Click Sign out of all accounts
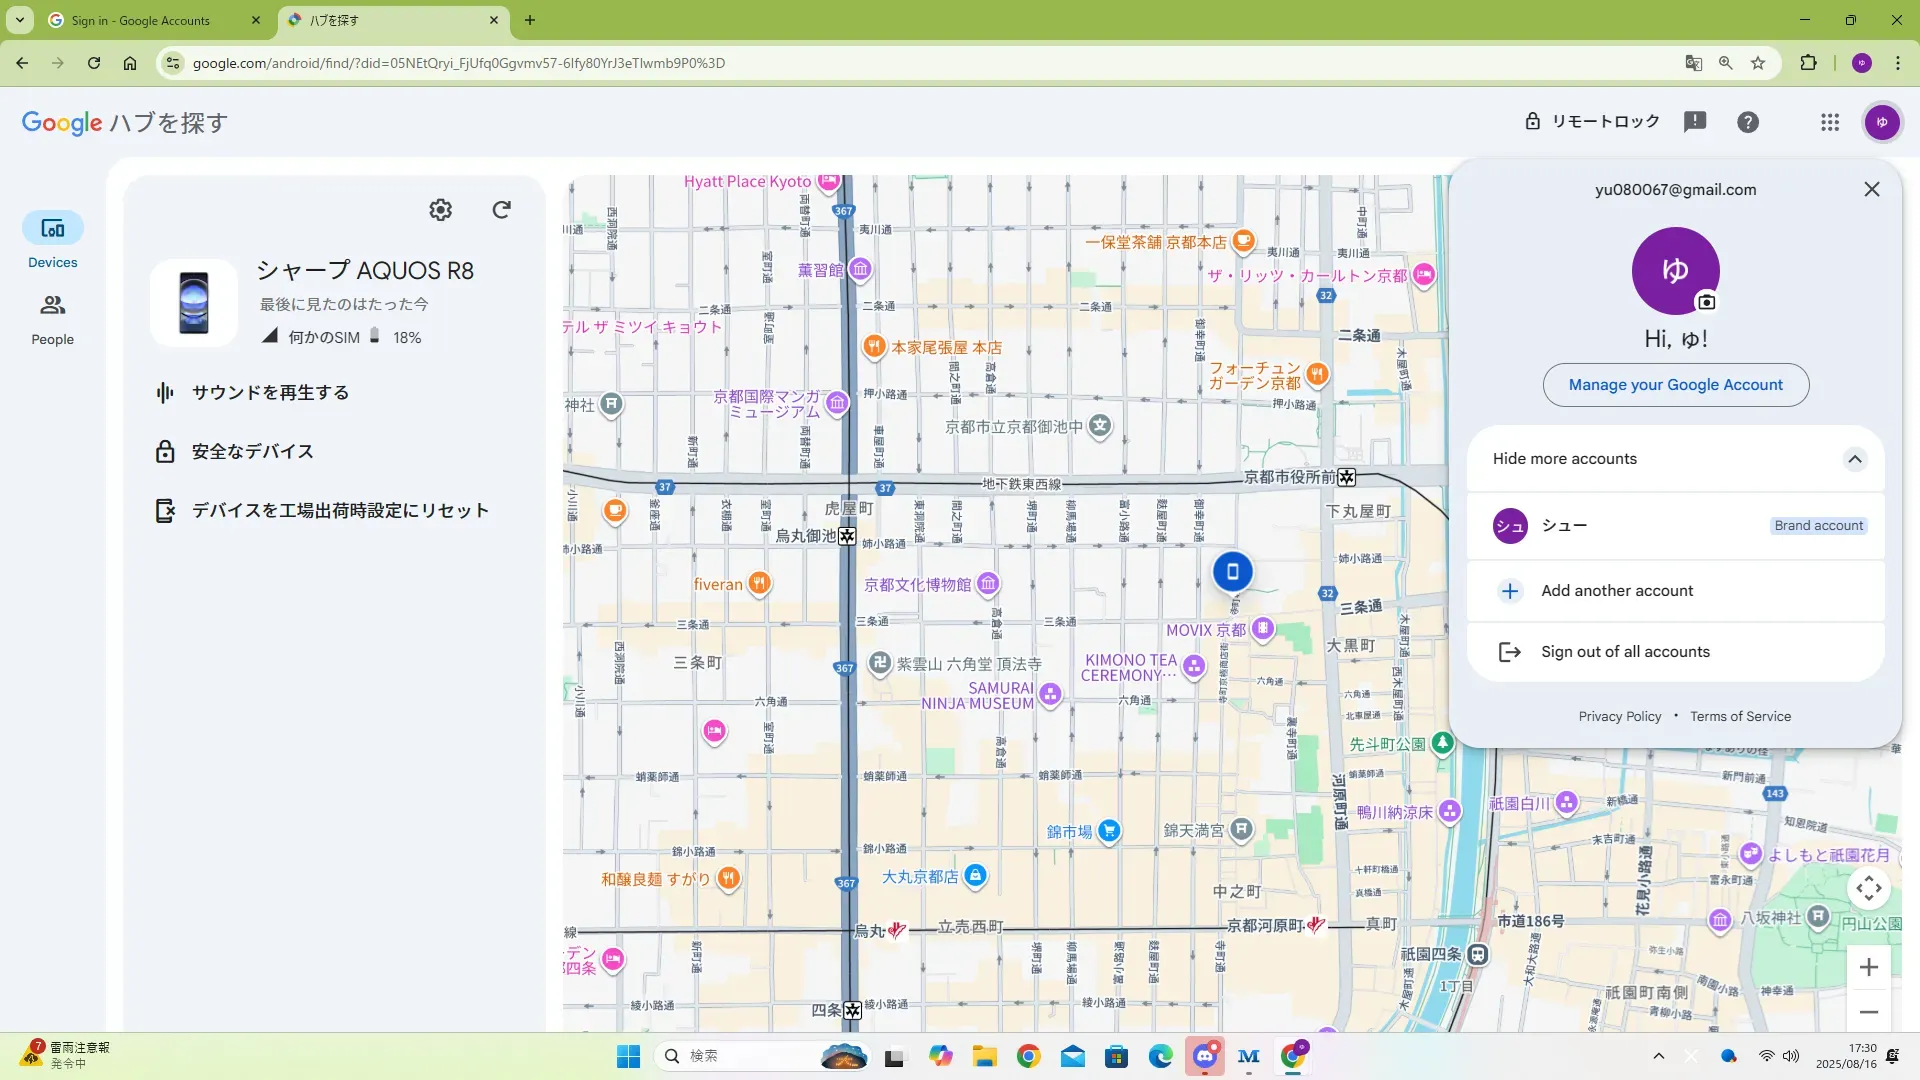This screenshot has height=1080, width=1920. (1625, 652)
